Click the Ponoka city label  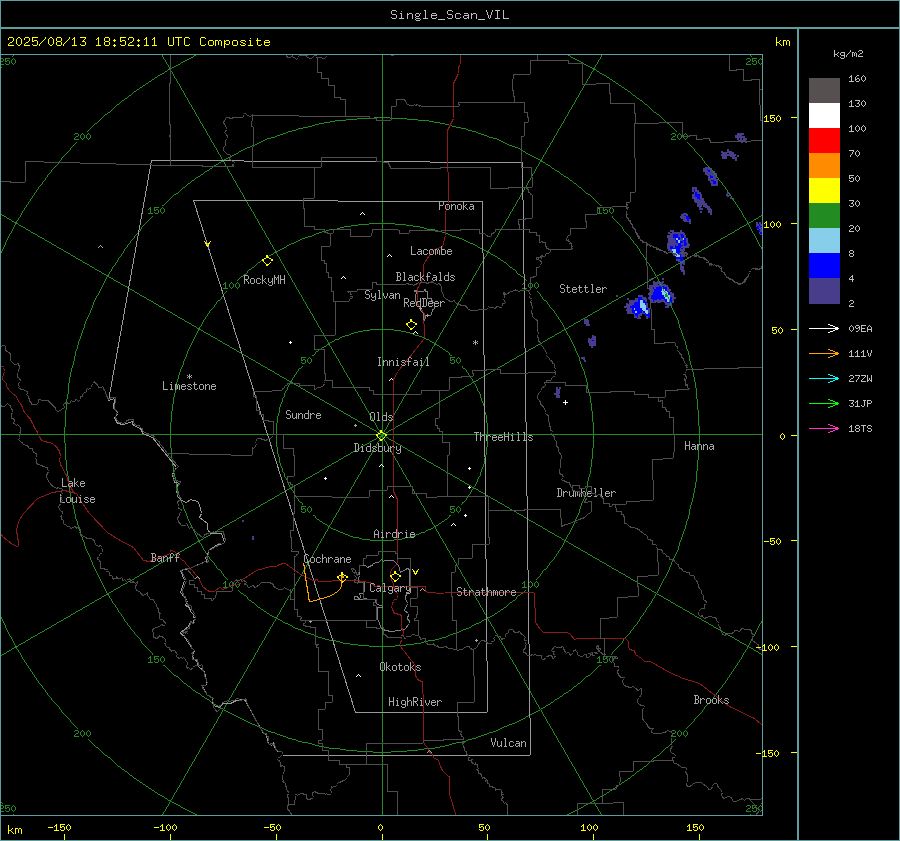click(x=456, y=206)
